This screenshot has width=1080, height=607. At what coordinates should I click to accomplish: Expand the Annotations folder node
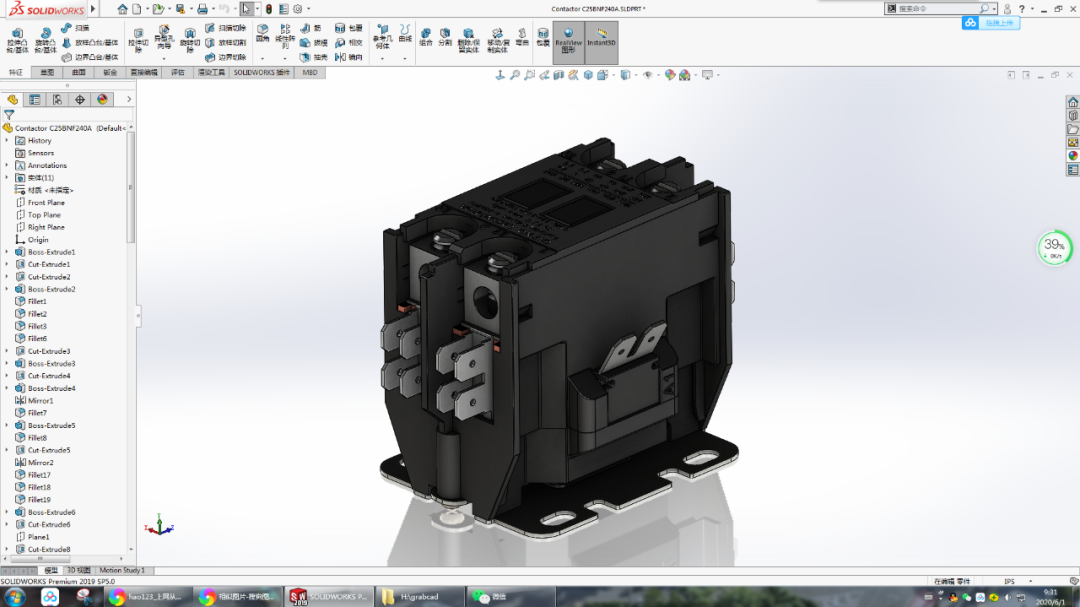(x=7, y=165)
